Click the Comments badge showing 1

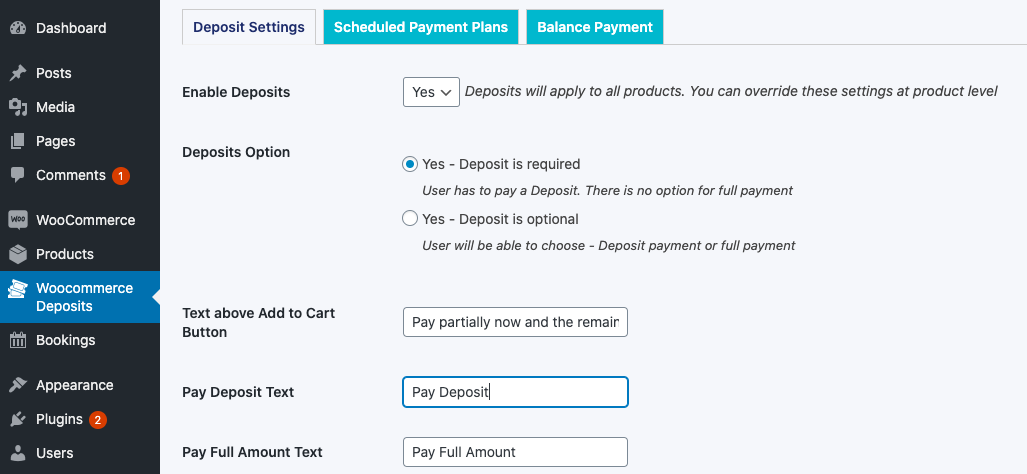pos(121,175)
